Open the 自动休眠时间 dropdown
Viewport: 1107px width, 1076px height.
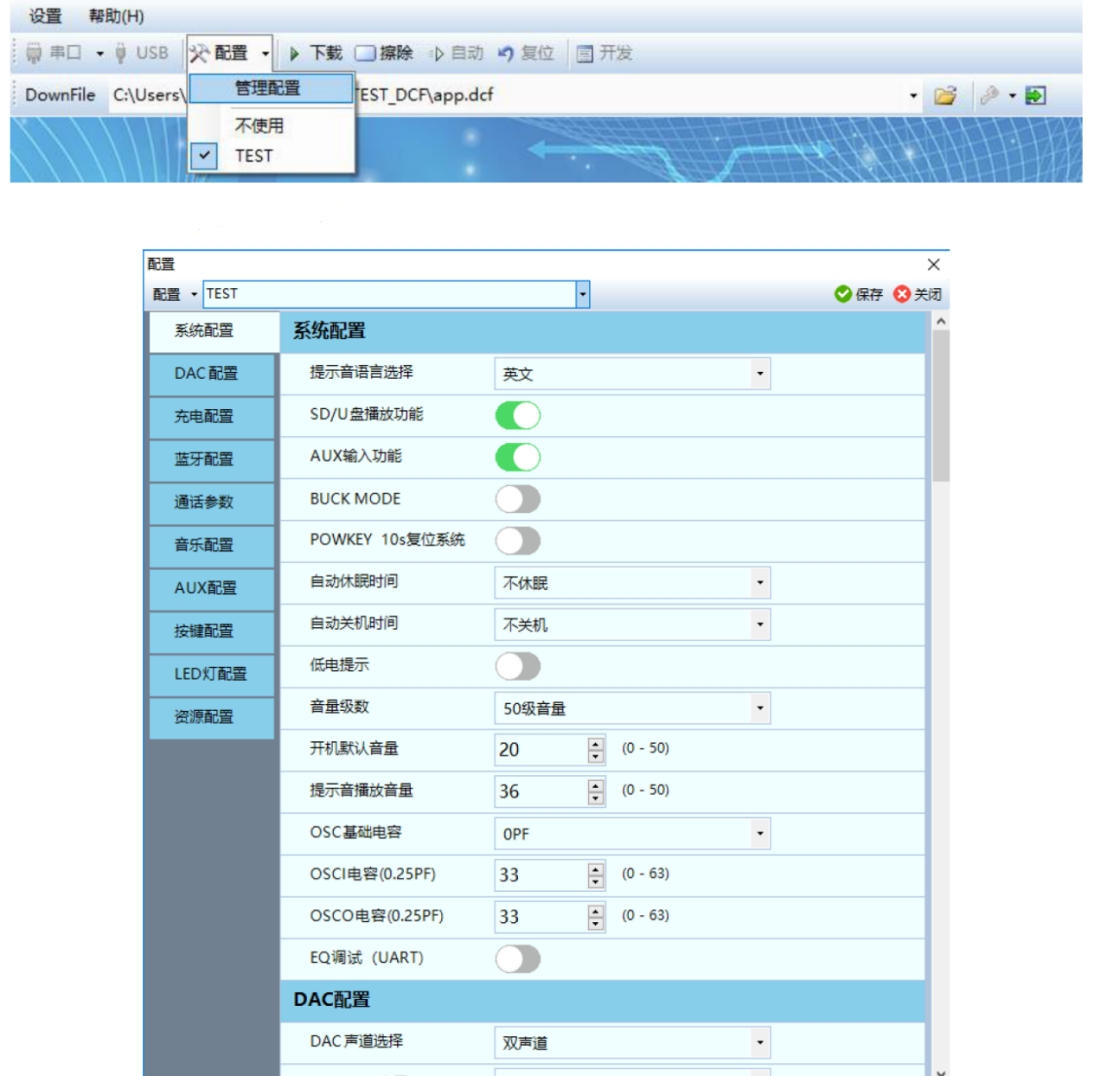coord(633,583)
